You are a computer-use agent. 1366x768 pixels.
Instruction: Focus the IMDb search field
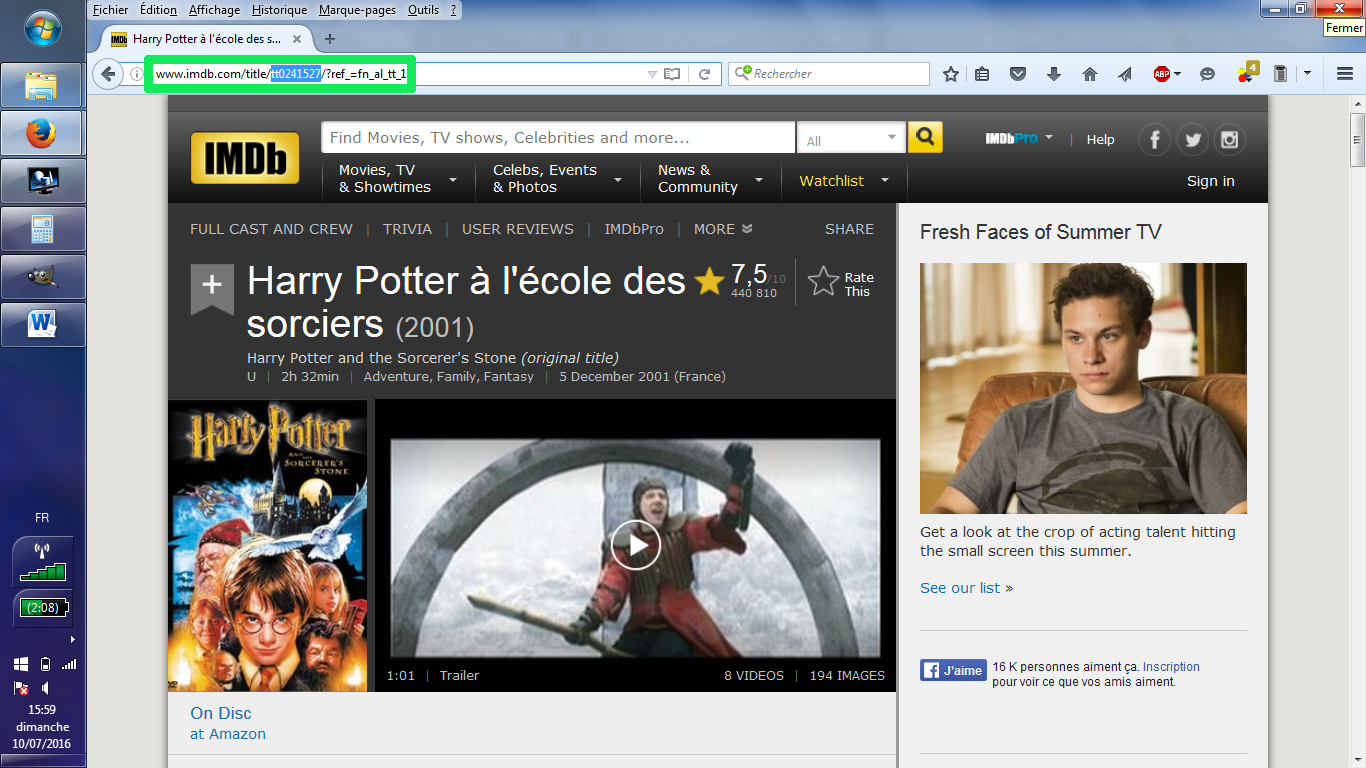point(558,138)
